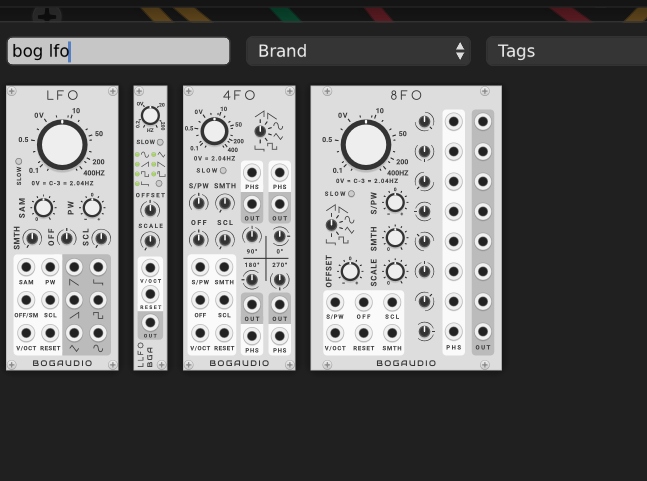Toggle the SLOW button on LFO module
Image resolution: width=647 pixels, height=481 pixels.
point(19,161)
